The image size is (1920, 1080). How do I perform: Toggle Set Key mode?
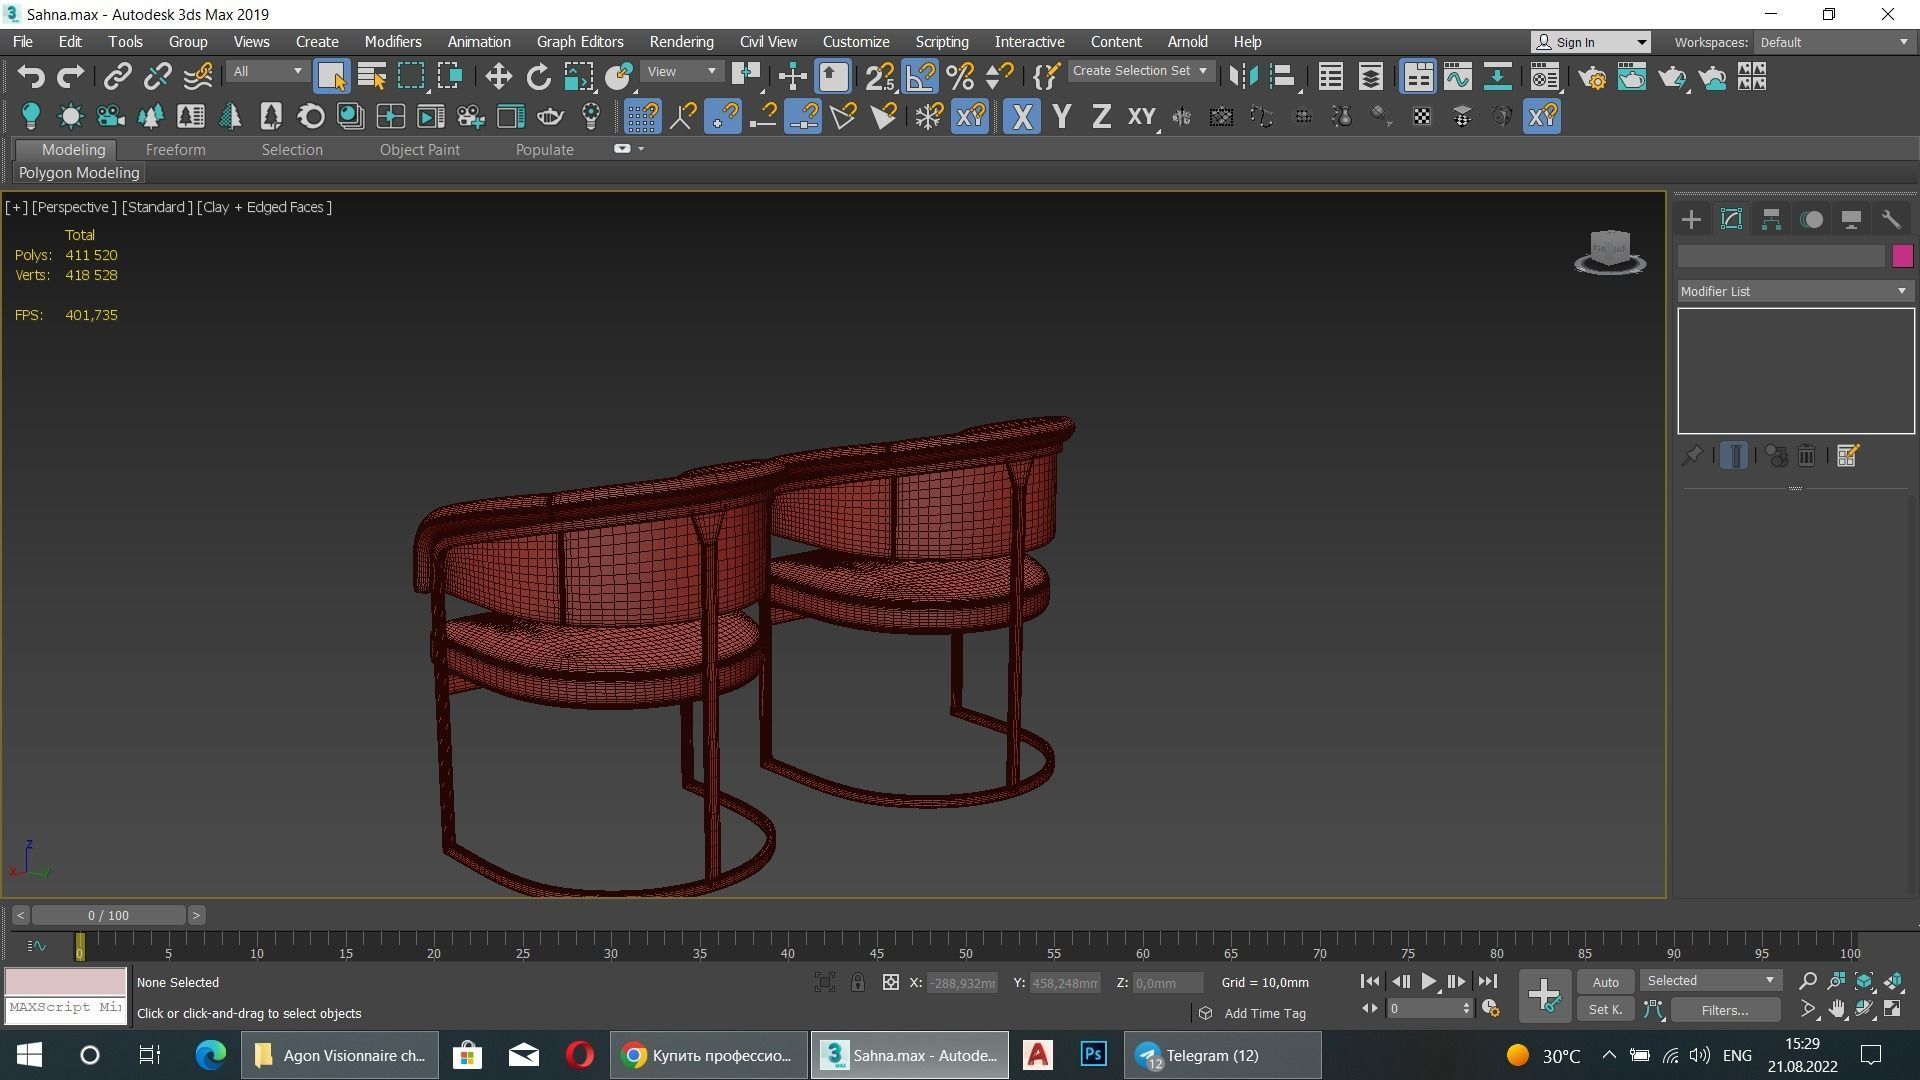pos(1605,1010)
